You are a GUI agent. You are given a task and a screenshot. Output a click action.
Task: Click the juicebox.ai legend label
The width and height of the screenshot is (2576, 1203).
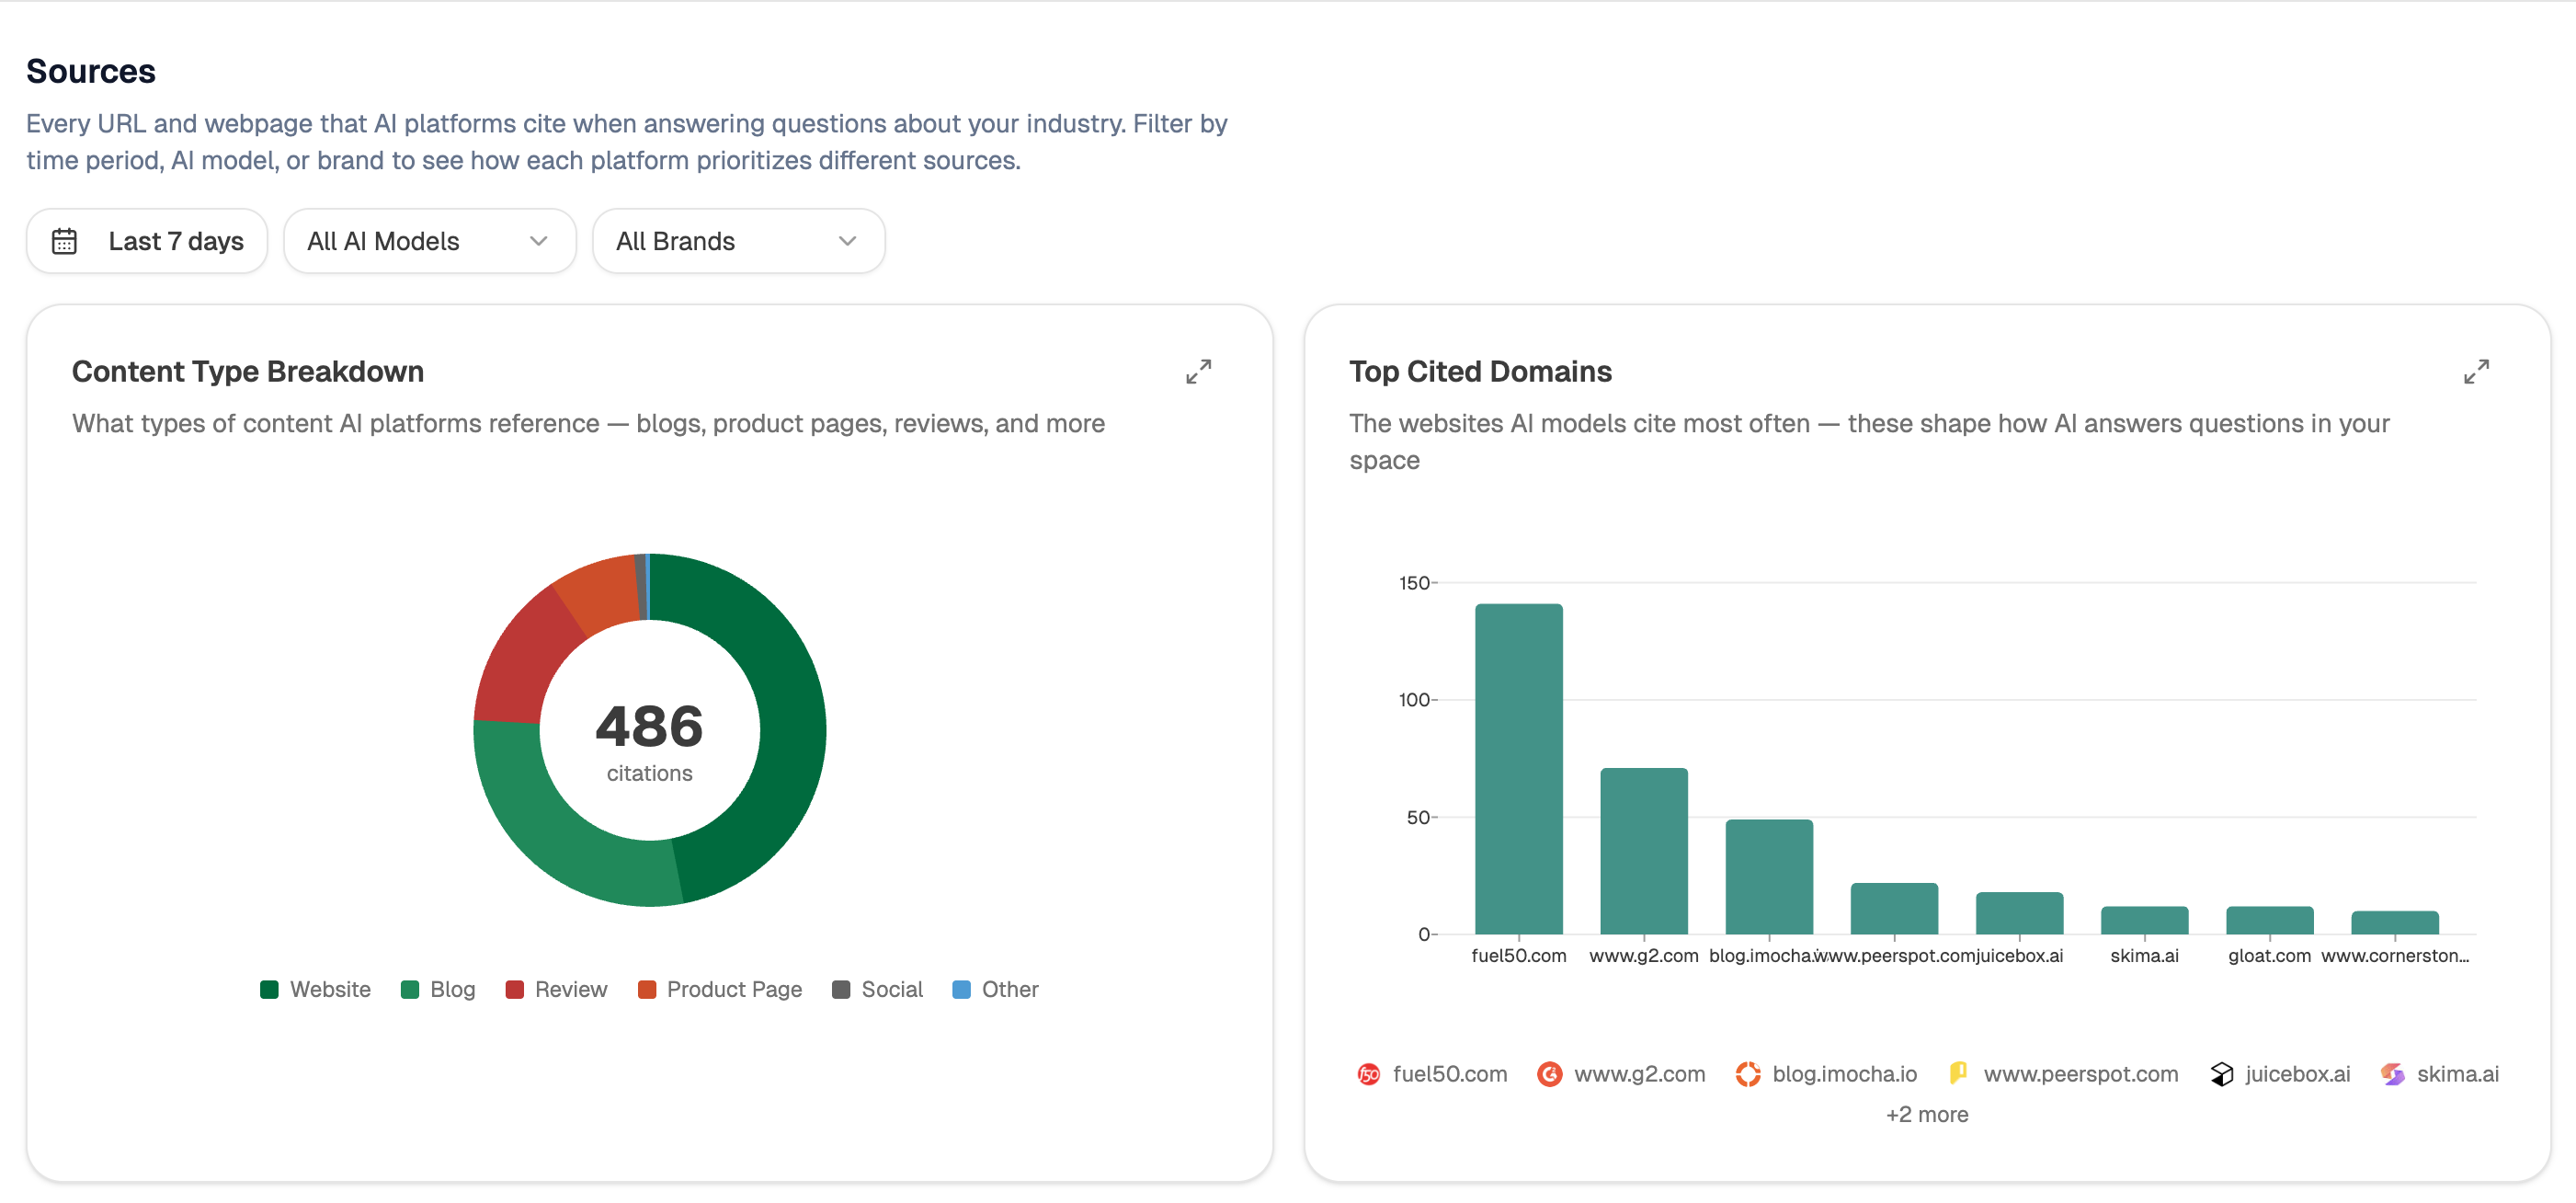2297,1074
